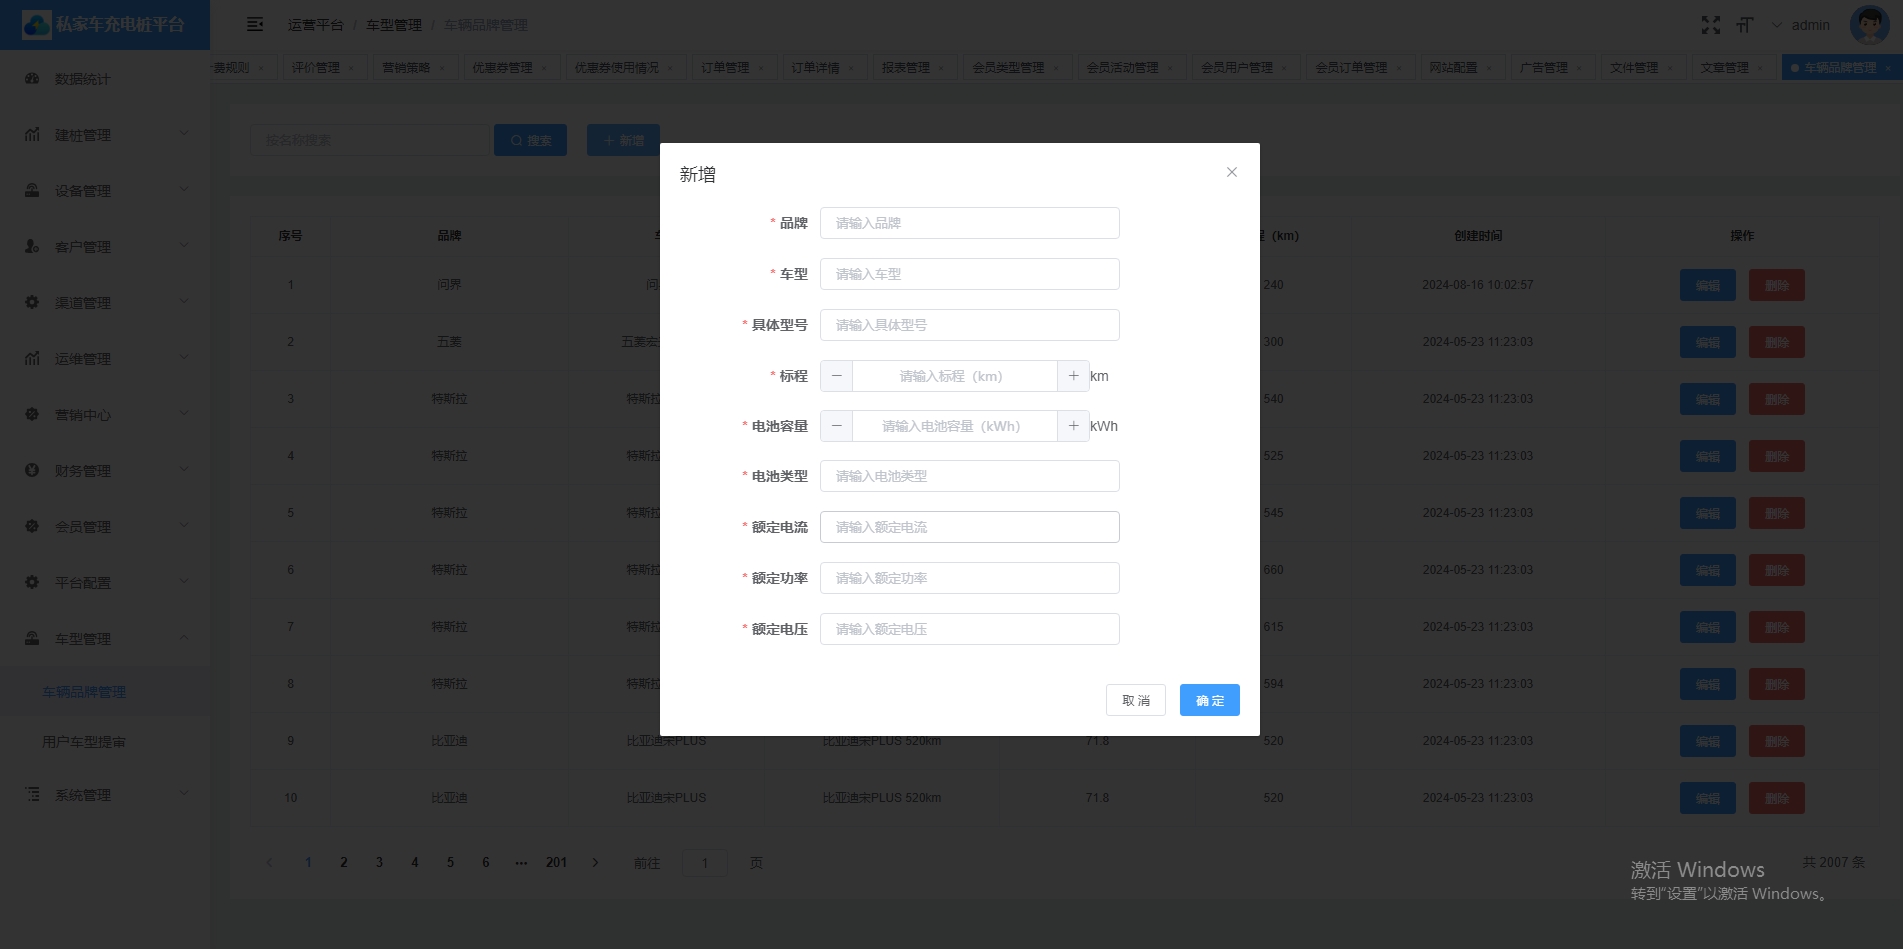This screenshot has width=1903, height=949.
Task: Close the 新增 dialog with the X icon
Action: pos(1232,172)
